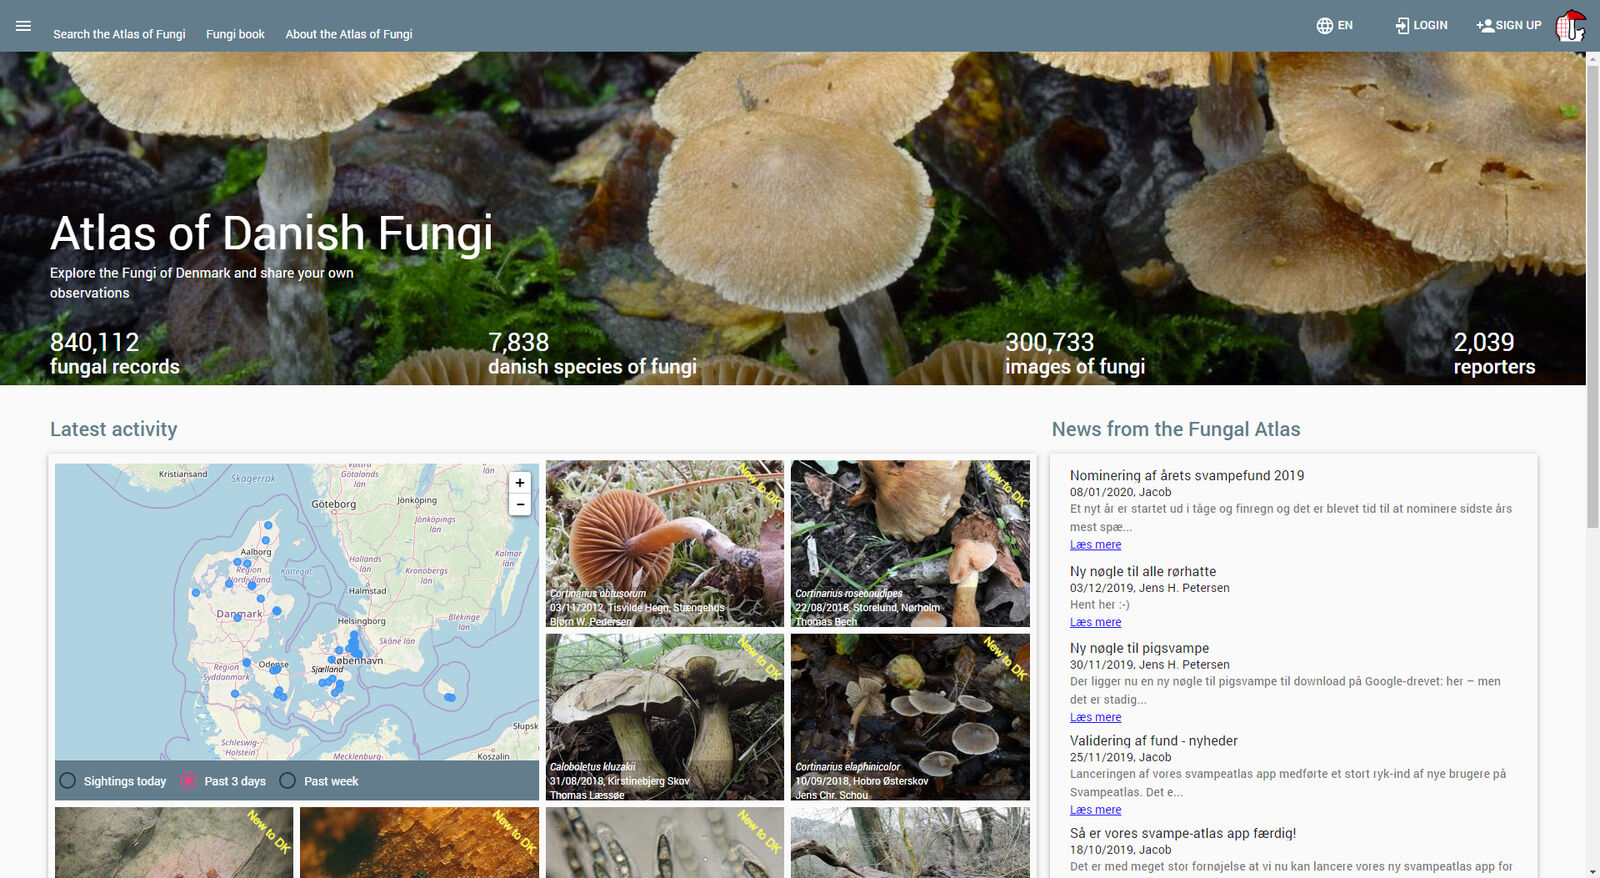Select the Past week radio button
1600x878 pixels.
coord(288,781)
